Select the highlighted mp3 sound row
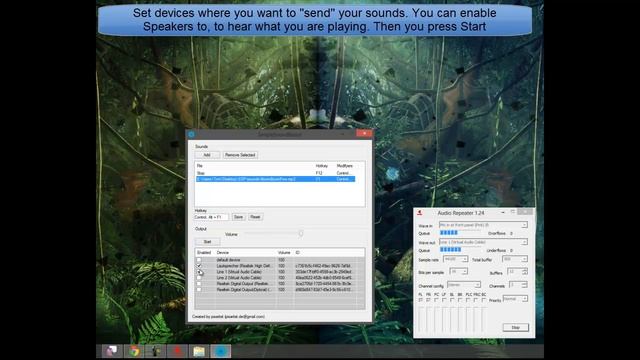The image size is (640, 360). [276, 179]
